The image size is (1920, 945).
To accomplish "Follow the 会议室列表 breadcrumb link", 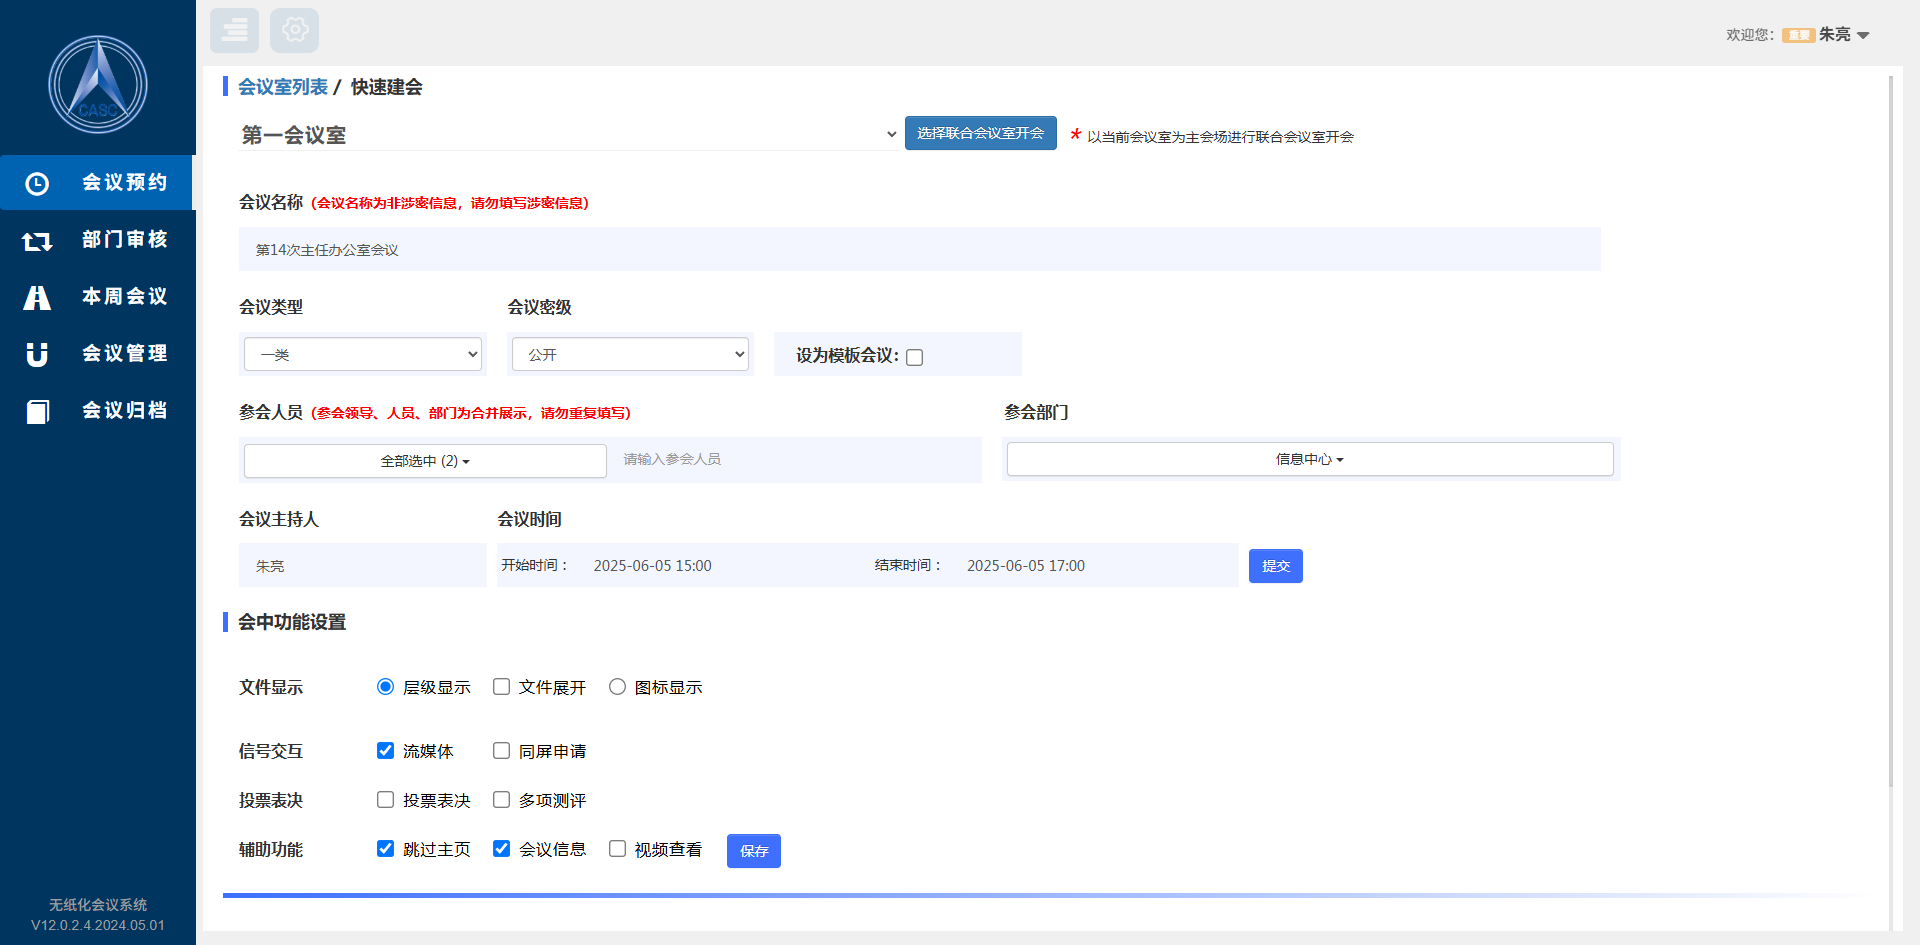I will click(x=283, y=87).
